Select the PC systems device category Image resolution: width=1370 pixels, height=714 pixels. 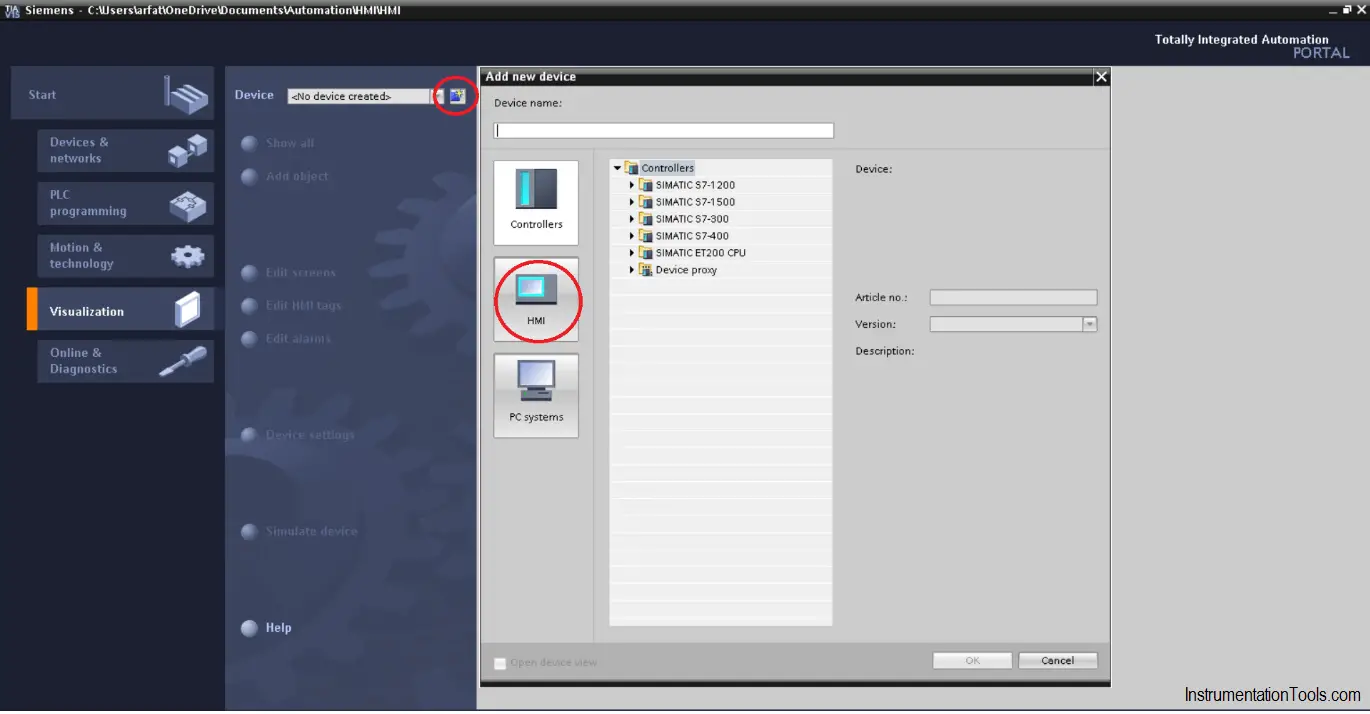536,395
